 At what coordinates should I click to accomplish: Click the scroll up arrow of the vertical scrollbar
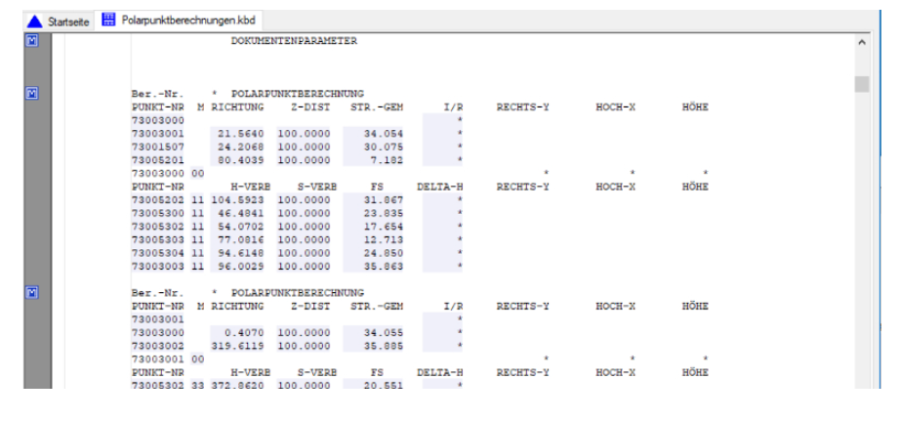click(862, 43)
